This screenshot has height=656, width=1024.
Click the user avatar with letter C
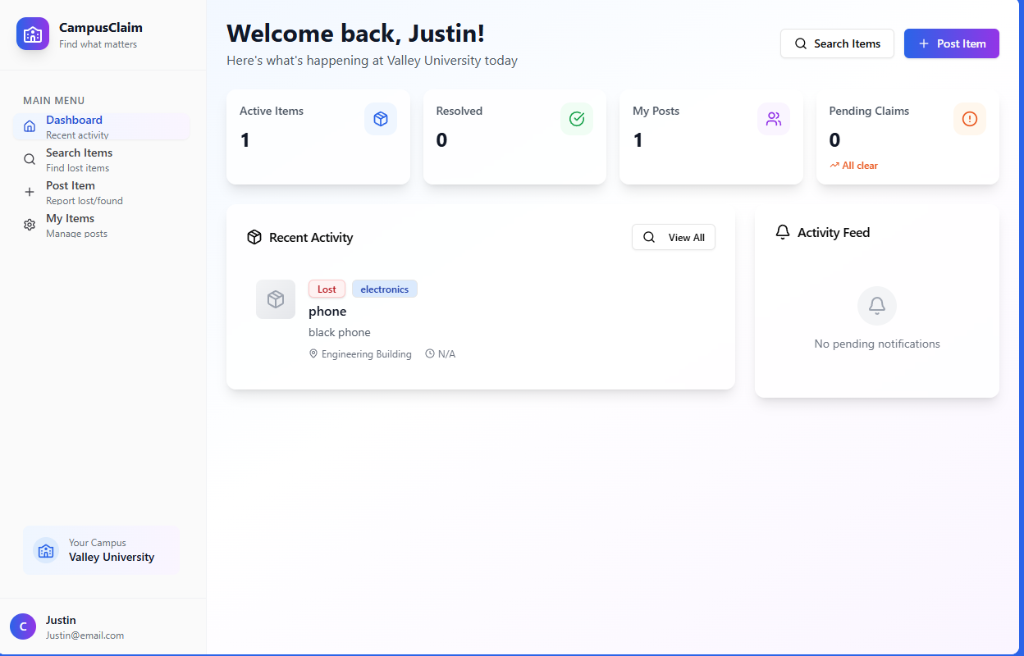[23, 627]
